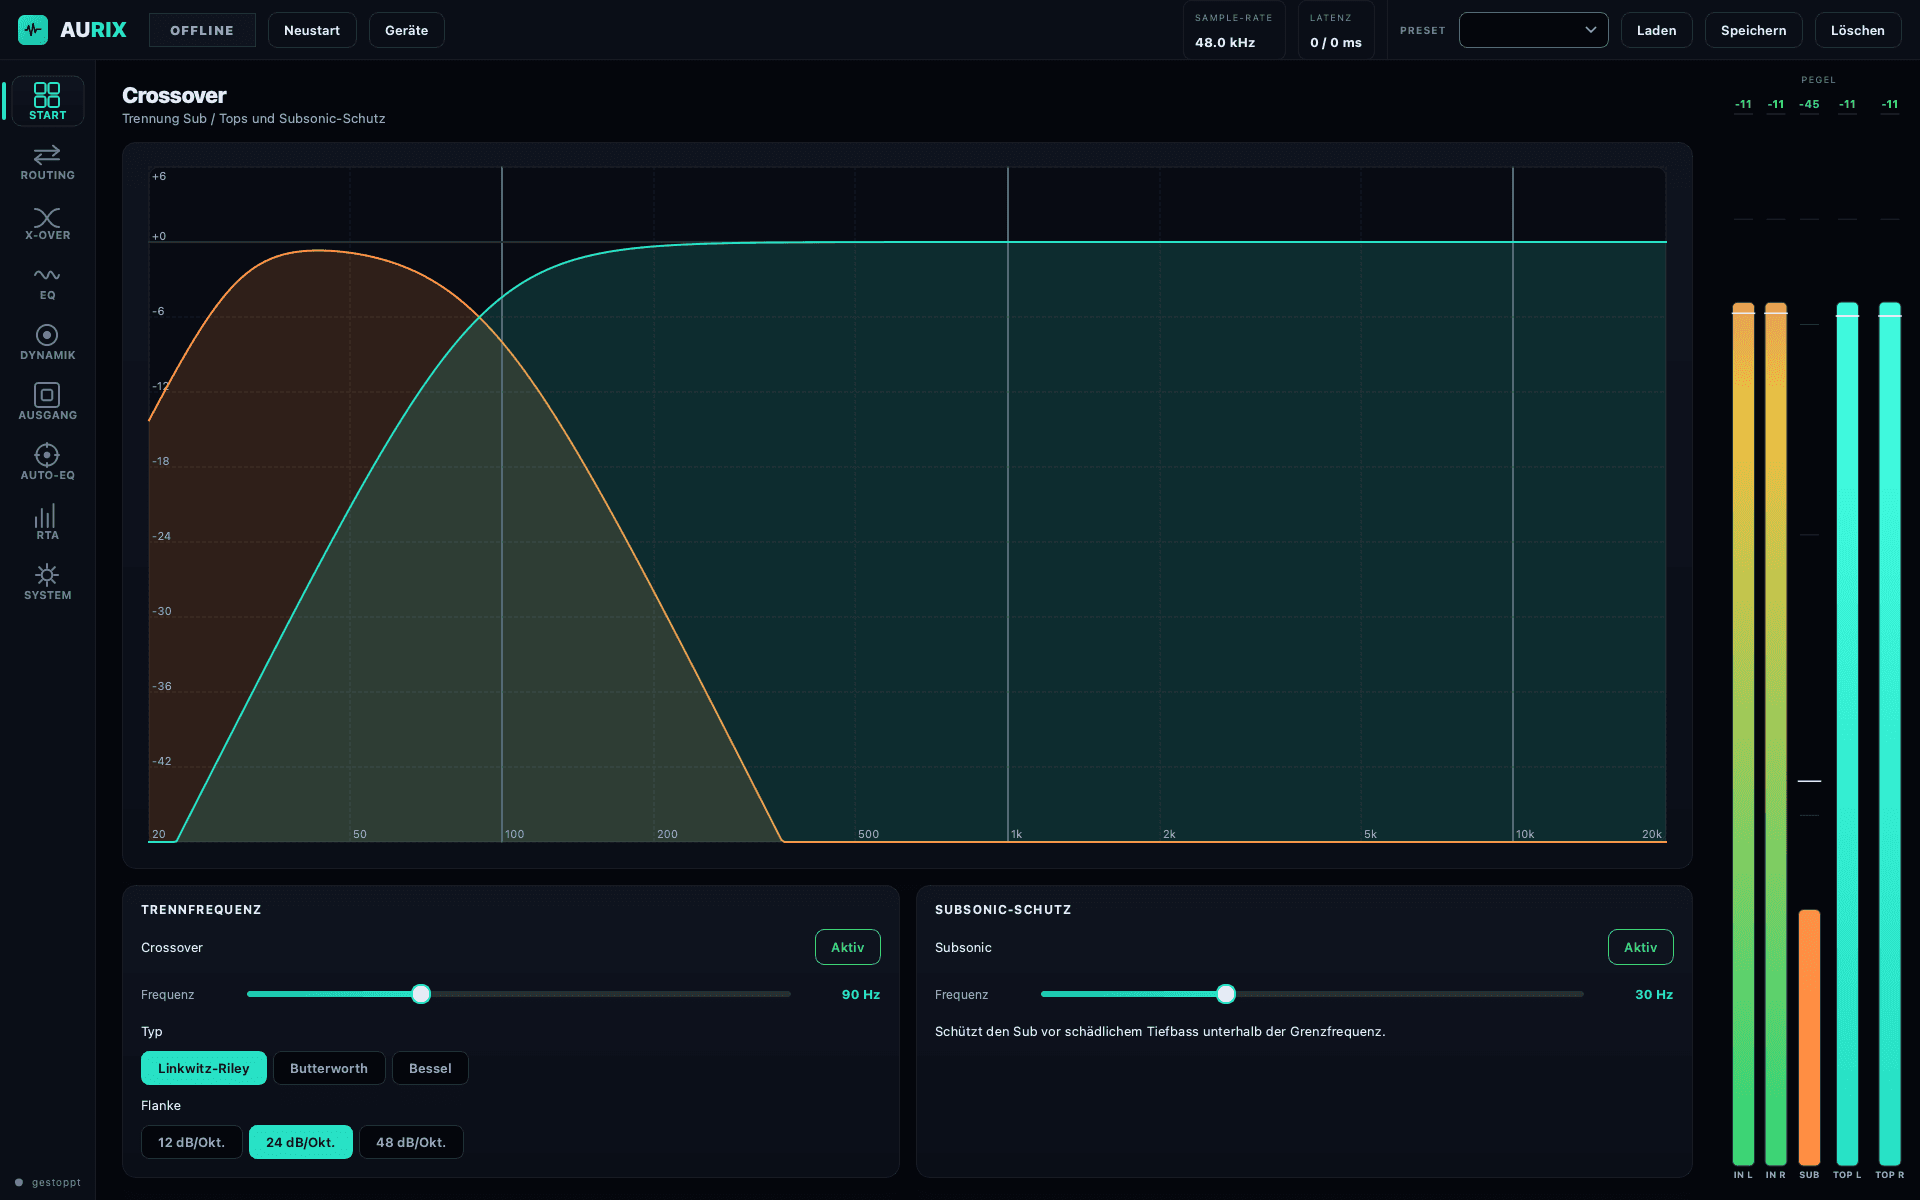Viewport: 1920px width, 1200px height.
Task: Click the 90 Hz frequency value
Action: click(860, 994)
